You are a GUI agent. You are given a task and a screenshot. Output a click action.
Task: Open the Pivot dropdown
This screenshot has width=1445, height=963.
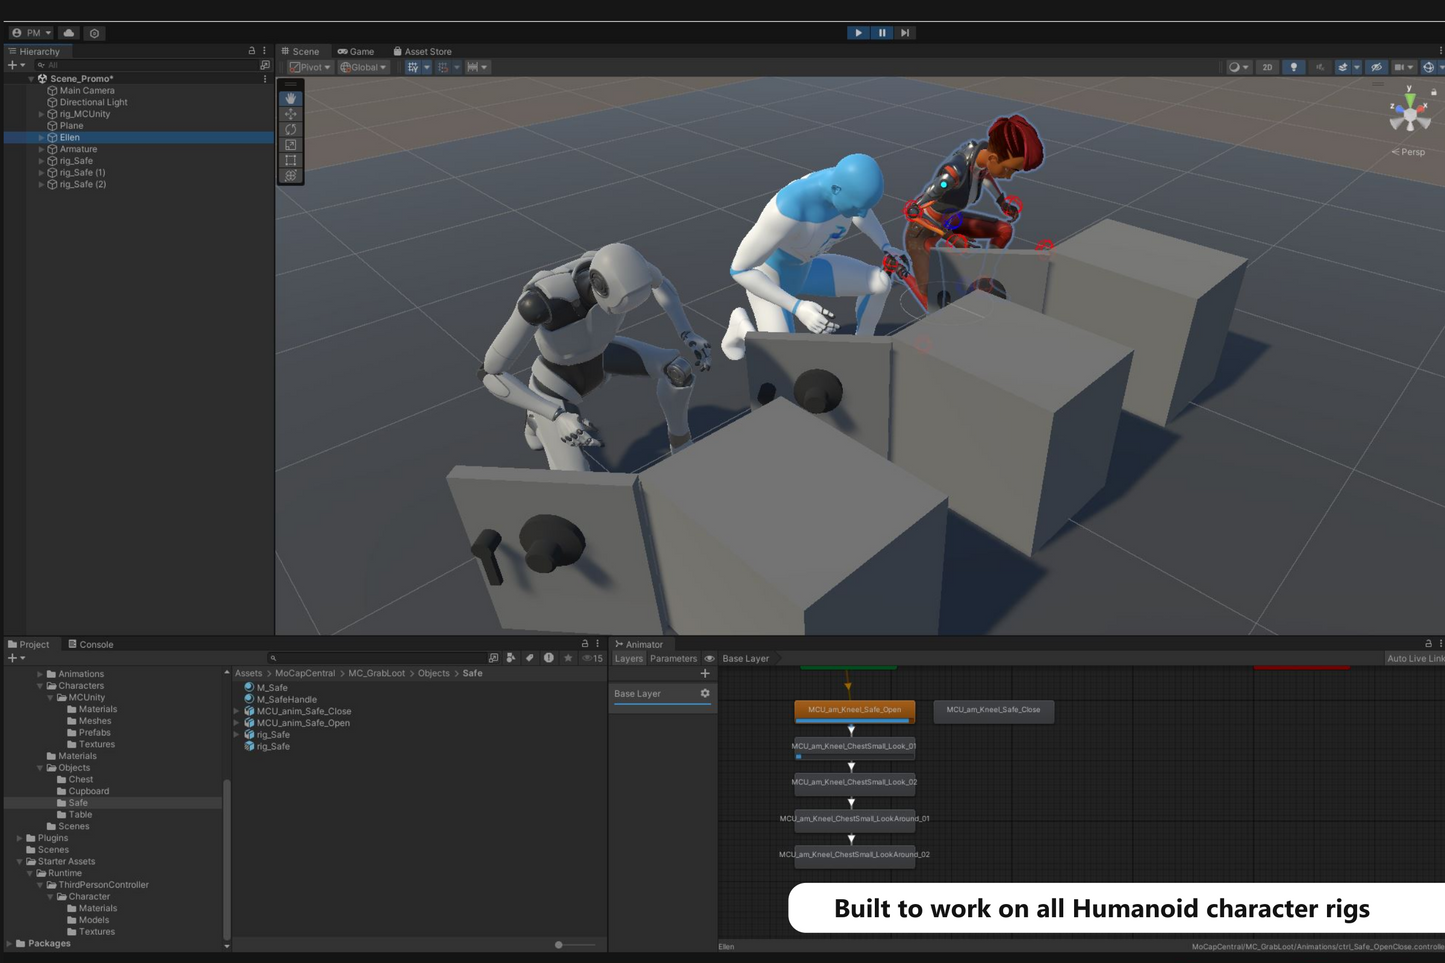pos(310,68)
